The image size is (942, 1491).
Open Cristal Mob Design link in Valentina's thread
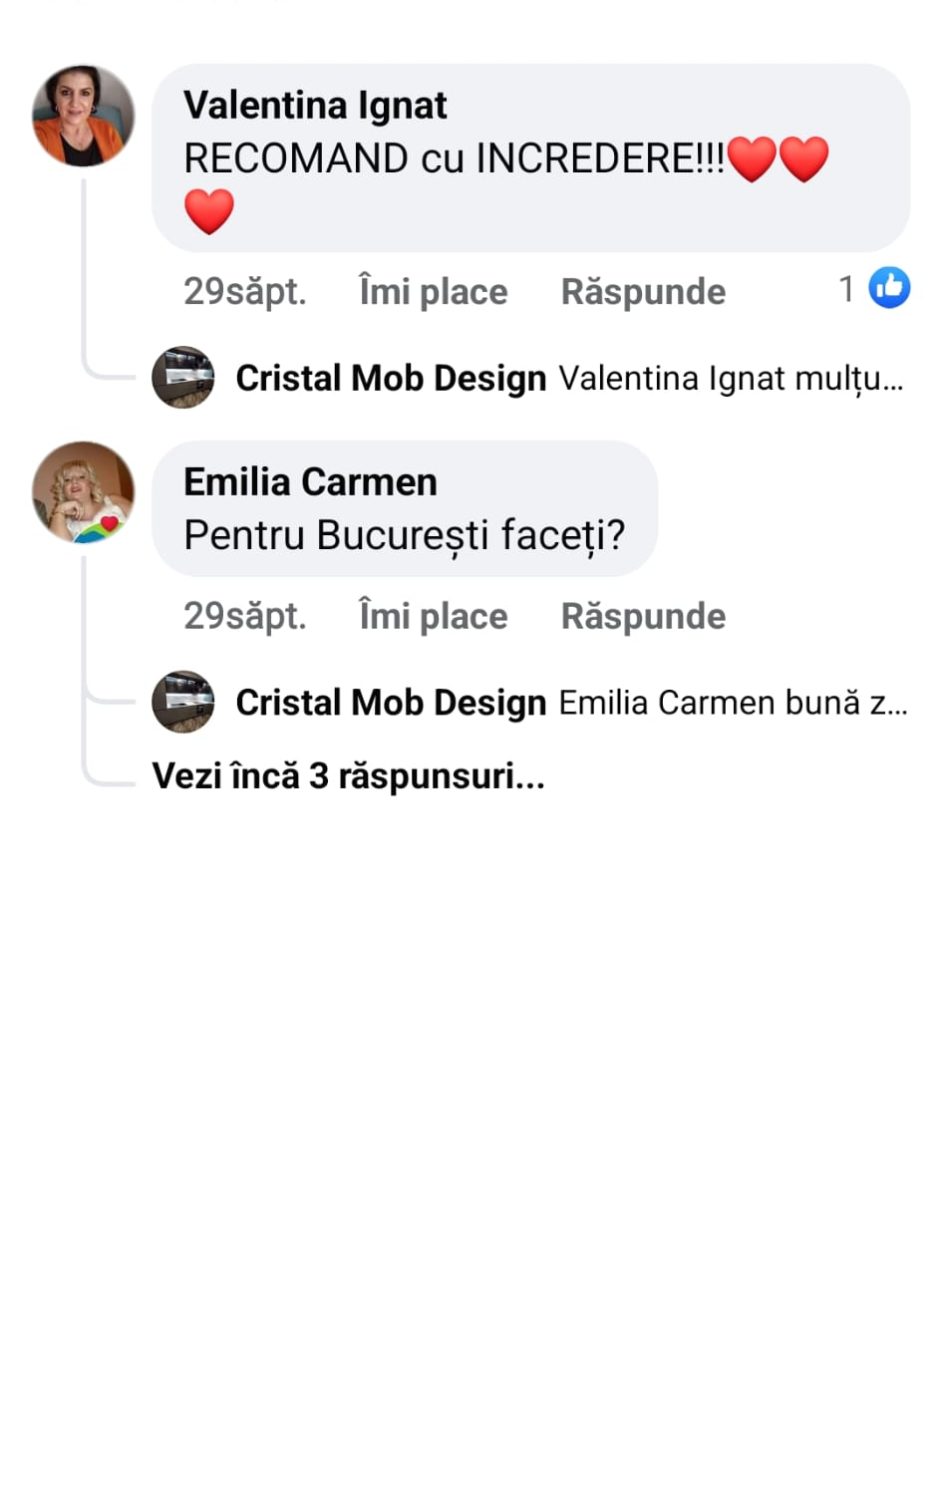click(x=391, y=379)
